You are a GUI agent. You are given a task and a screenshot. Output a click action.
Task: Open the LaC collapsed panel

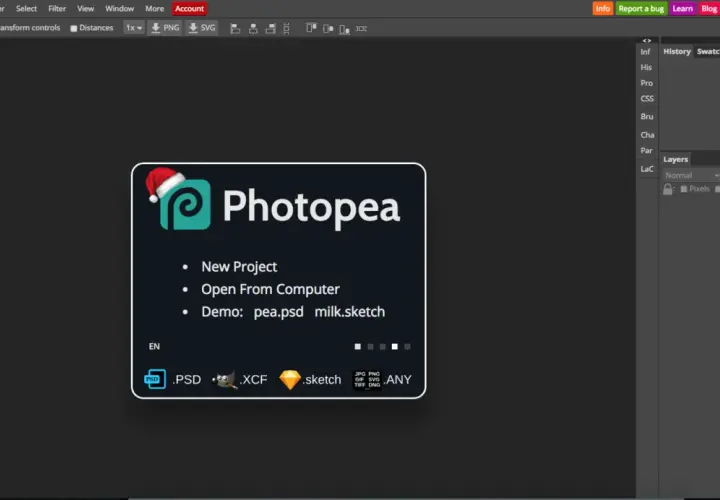click(x=647, y=169)
